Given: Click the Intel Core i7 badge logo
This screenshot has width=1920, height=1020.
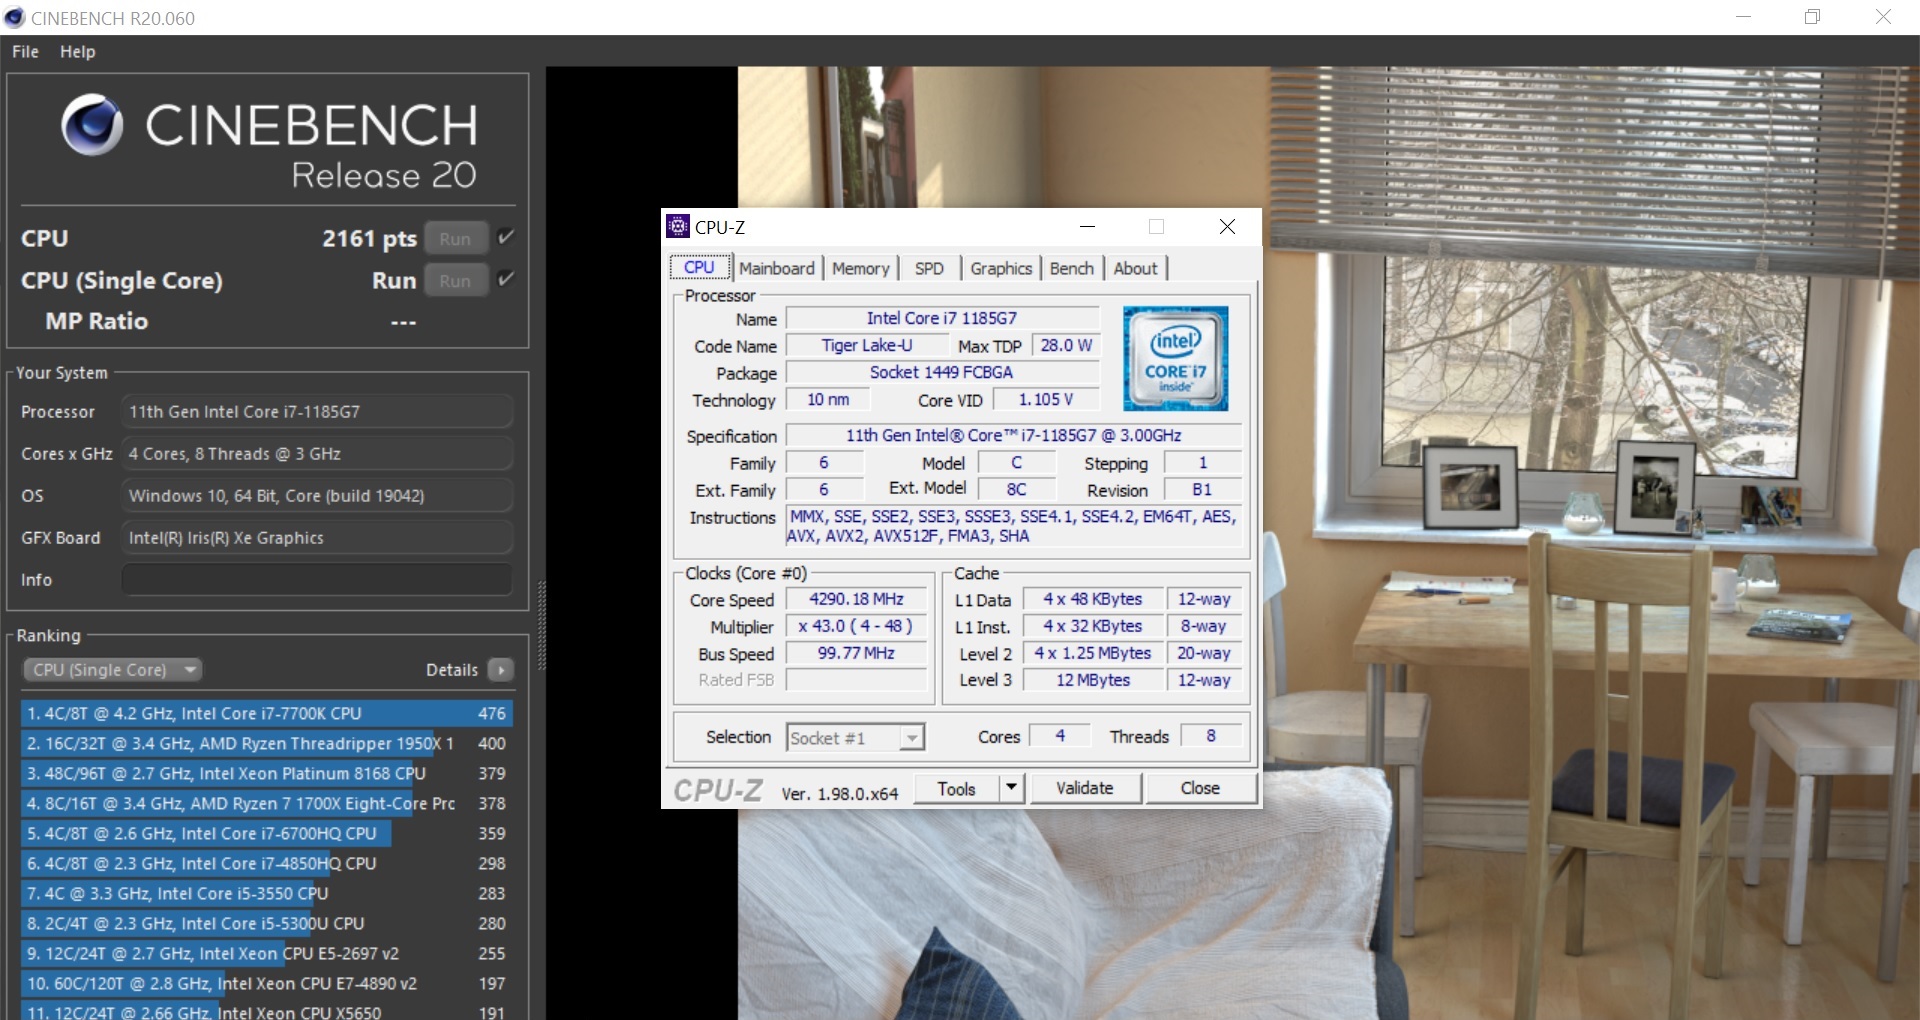Looking at the screenshot, I should (1175, 359).
